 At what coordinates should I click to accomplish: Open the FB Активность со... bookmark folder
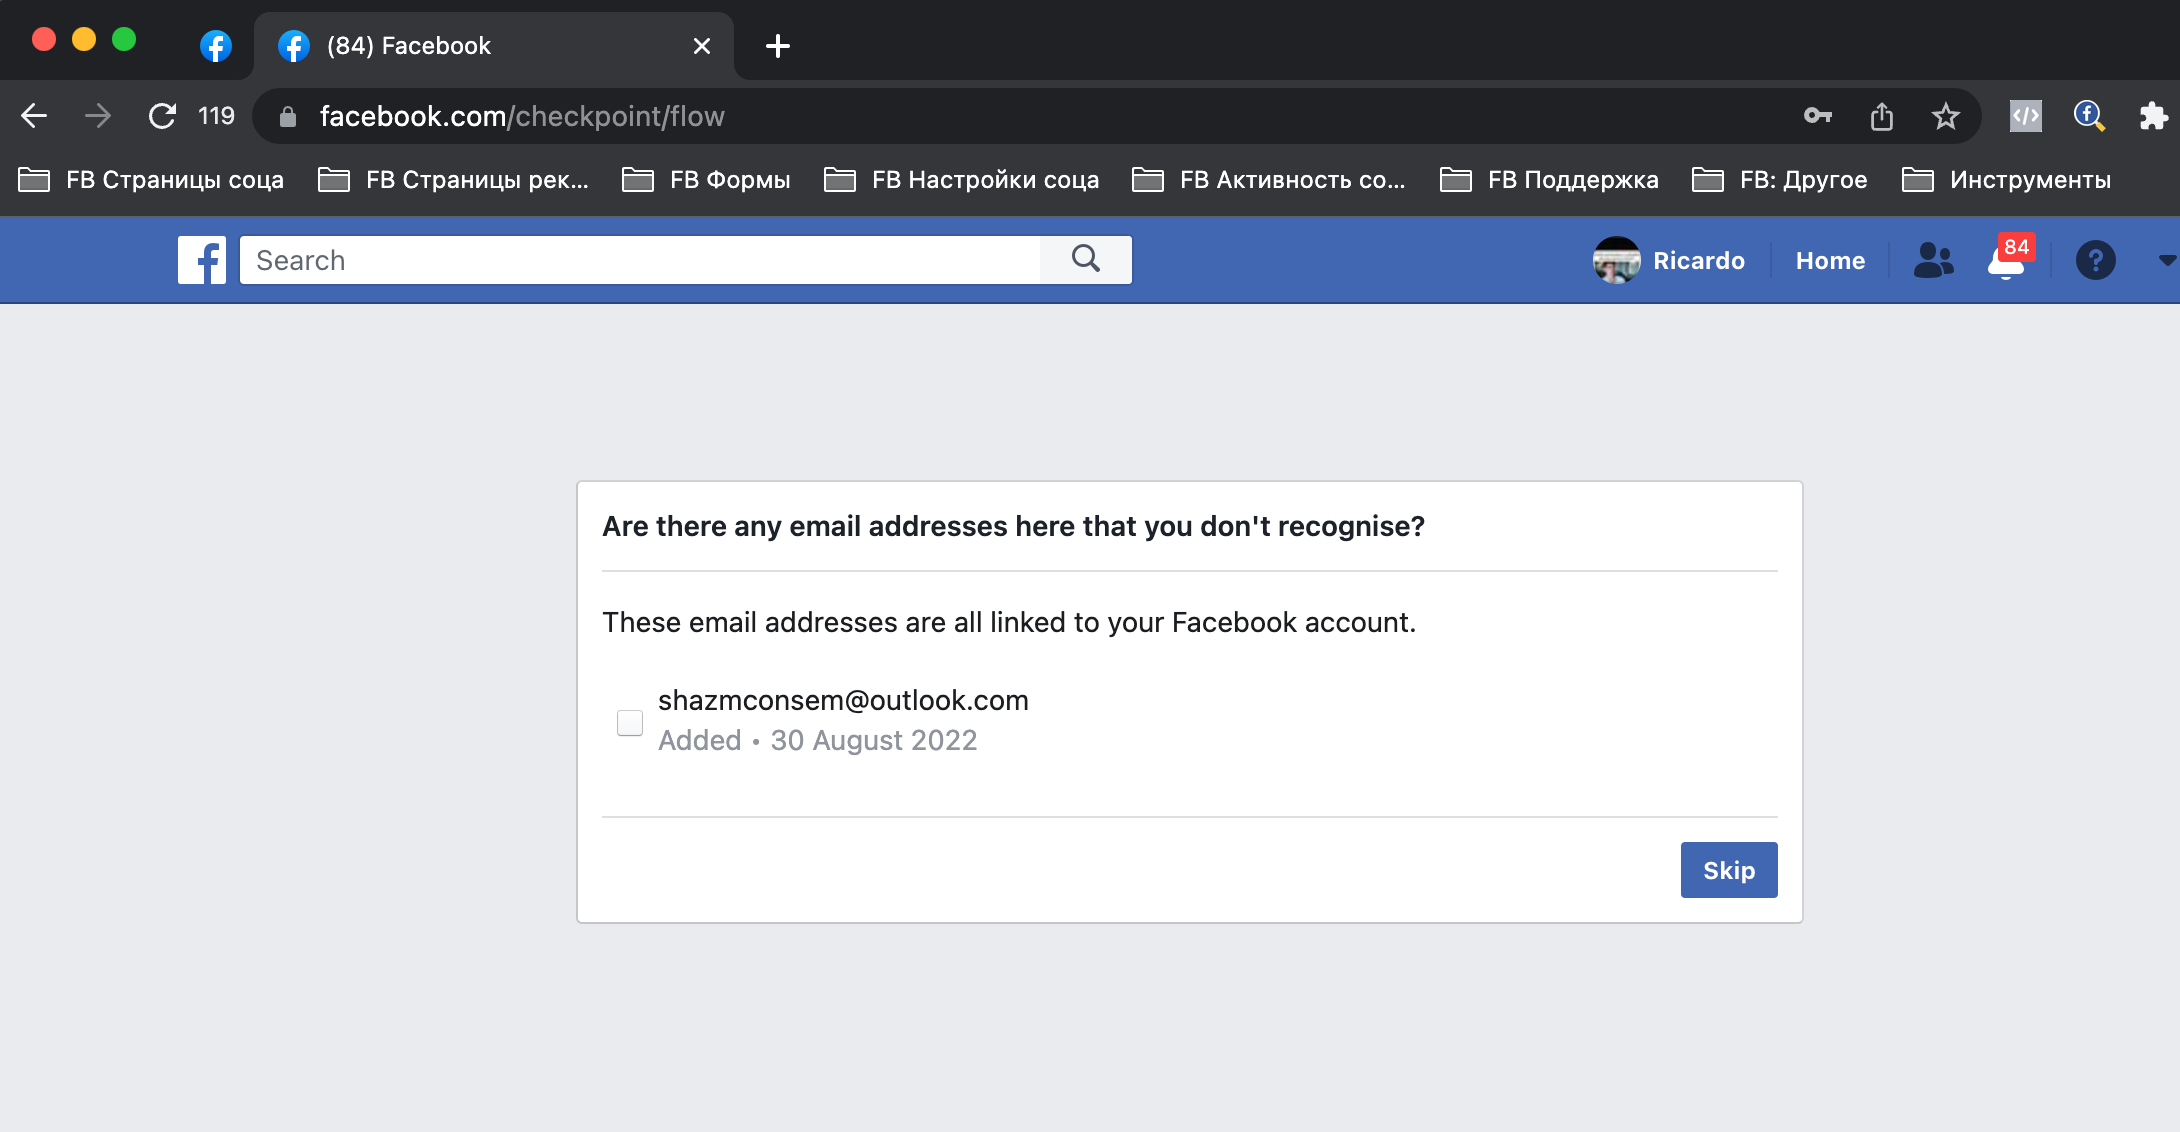tap(1268, 180)
